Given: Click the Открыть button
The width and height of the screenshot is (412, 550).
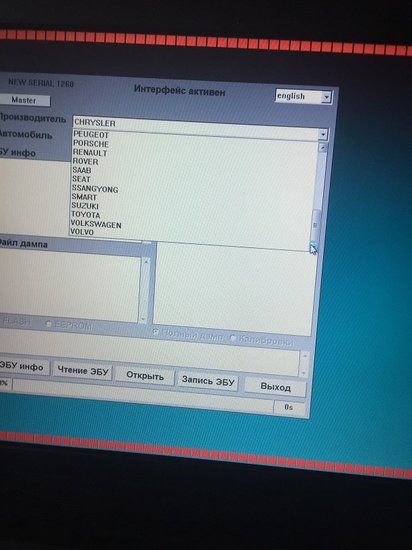Looking at the screenshot, I should tap(145, 376).
